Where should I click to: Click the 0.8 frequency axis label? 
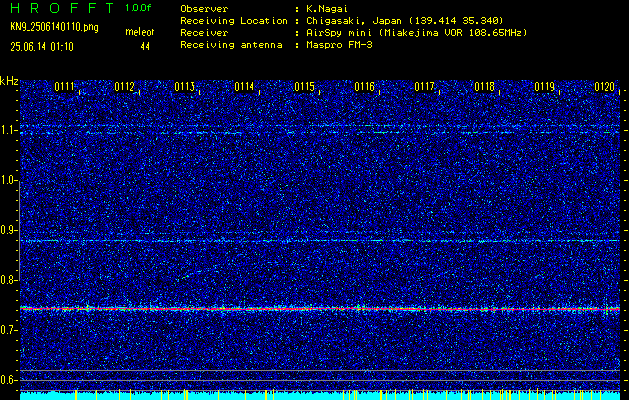click(x=7, y=280)
